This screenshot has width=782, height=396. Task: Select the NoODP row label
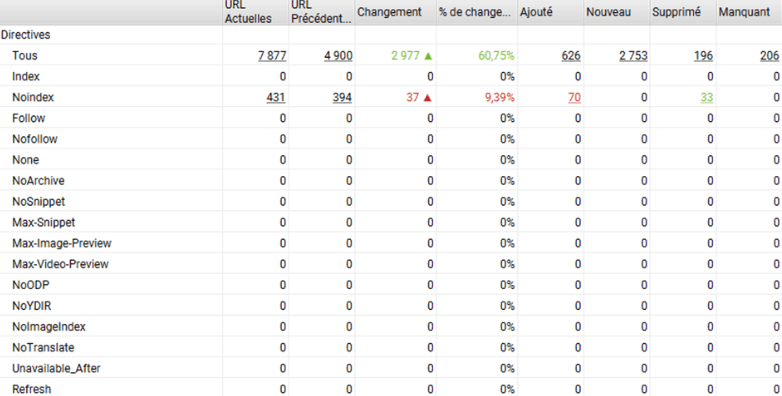coord(31,285)
